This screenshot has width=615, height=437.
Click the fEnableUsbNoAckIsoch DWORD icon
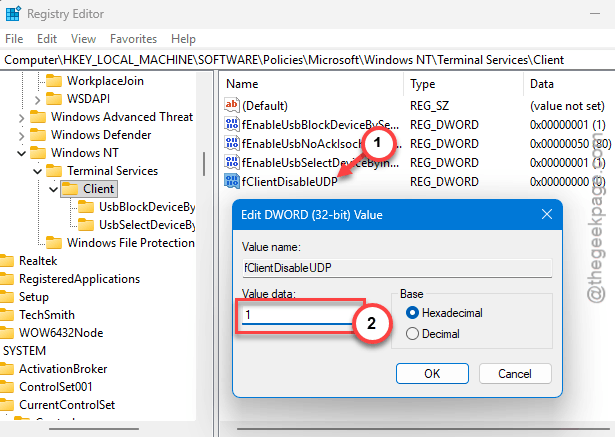coord(231,143)
